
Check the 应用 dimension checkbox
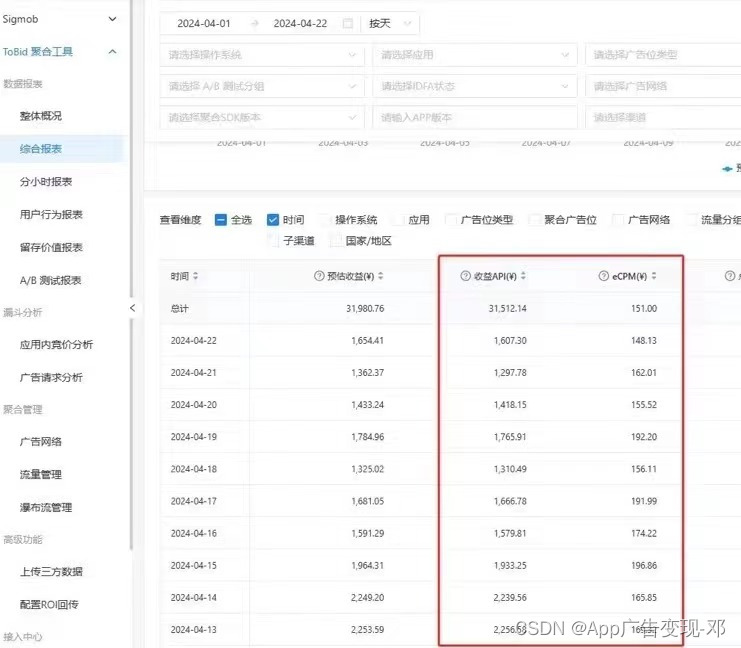398,220
